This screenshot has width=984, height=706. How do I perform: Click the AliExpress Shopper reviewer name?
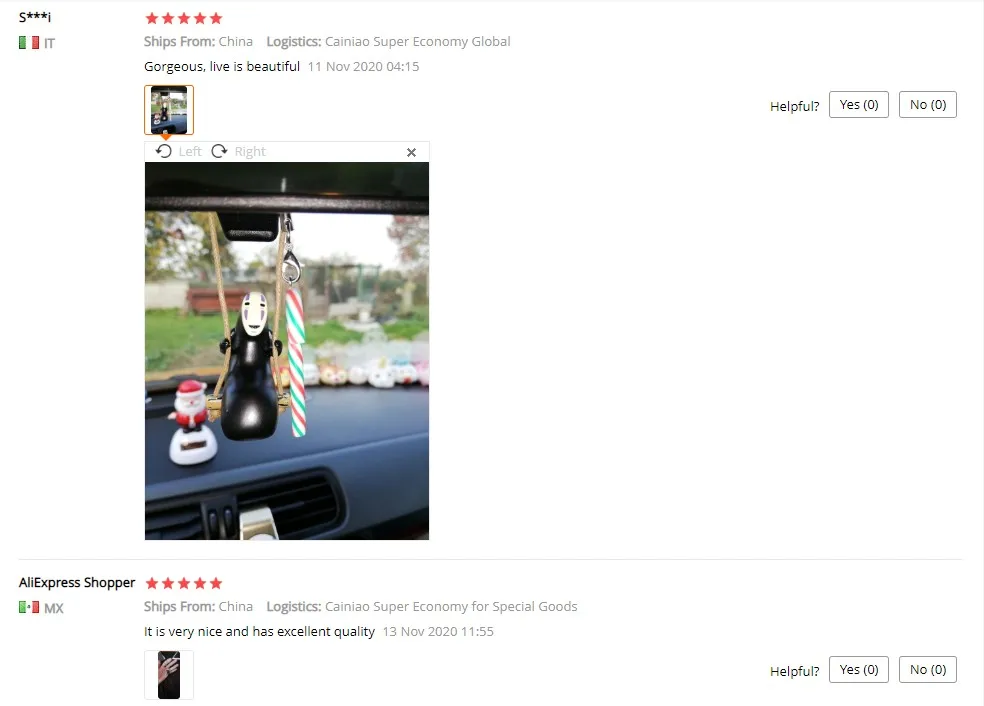point(77,582)
